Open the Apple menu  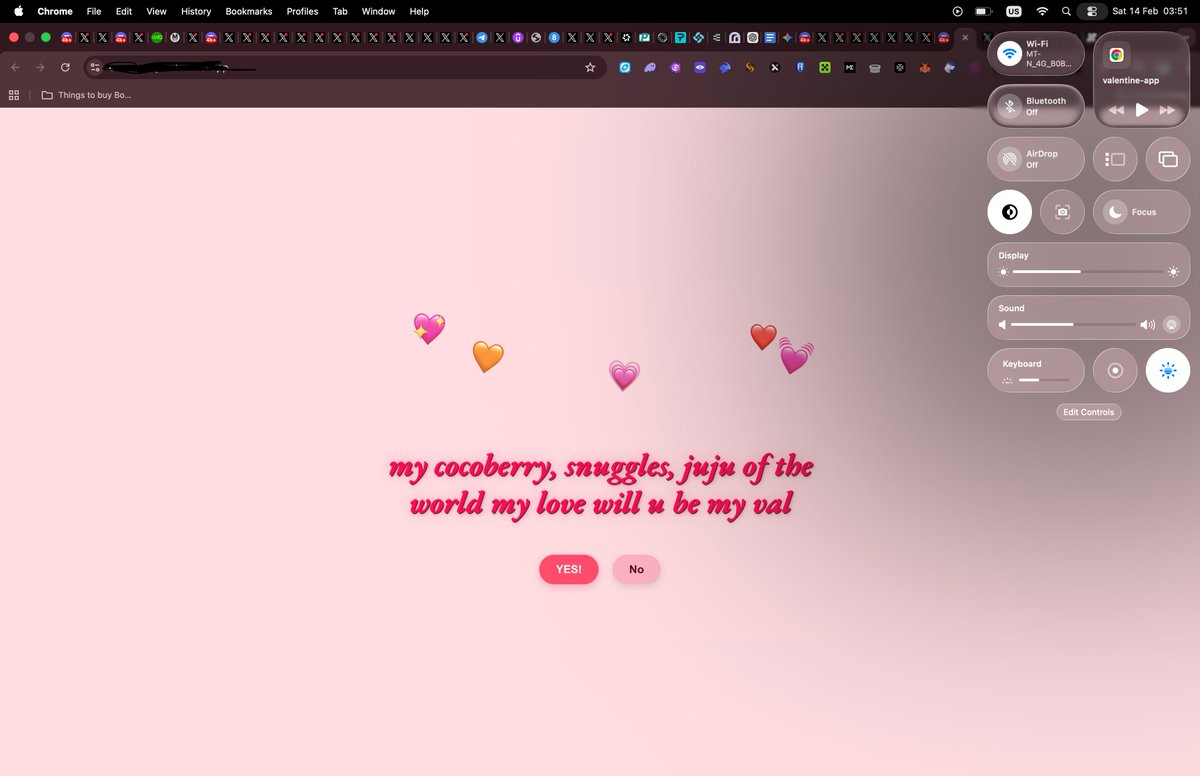(18, 11)
